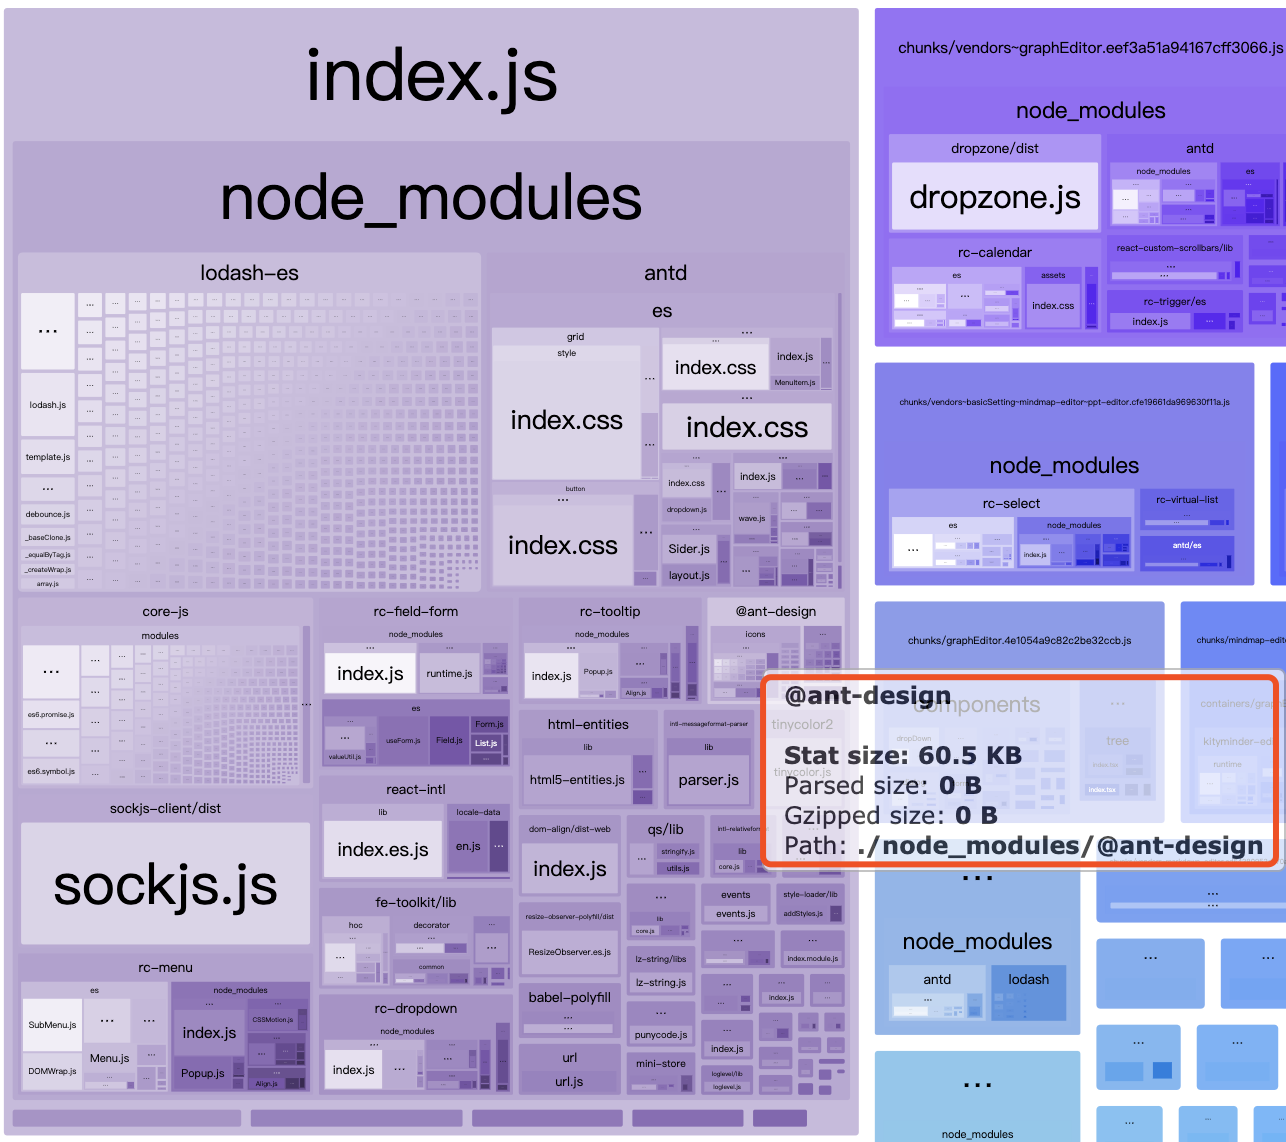Select the index.module.js block
This screenshot has height=1142, width=1286.
pos(812,958)
